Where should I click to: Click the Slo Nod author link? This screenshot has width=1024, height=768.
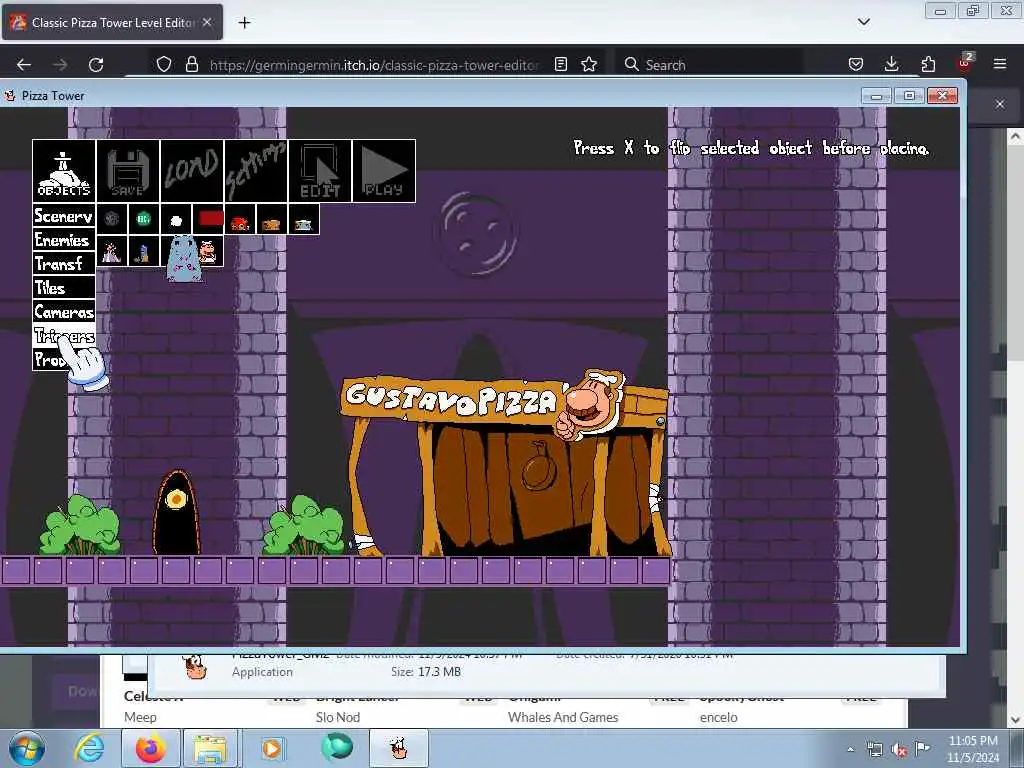[338, 717]
